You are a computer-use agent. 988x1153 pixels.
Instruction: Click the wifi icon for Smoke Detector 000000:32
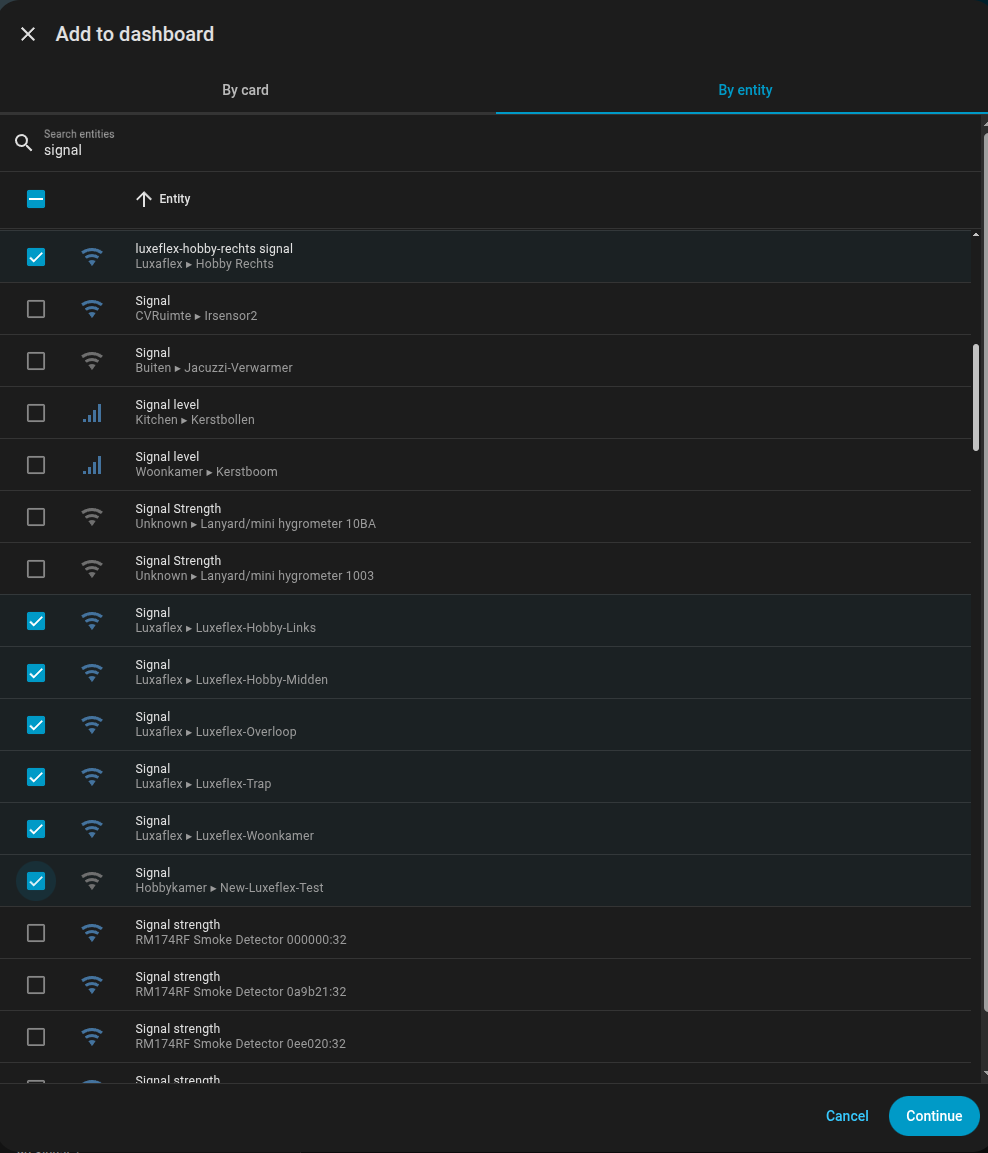[x=92, y=933]
